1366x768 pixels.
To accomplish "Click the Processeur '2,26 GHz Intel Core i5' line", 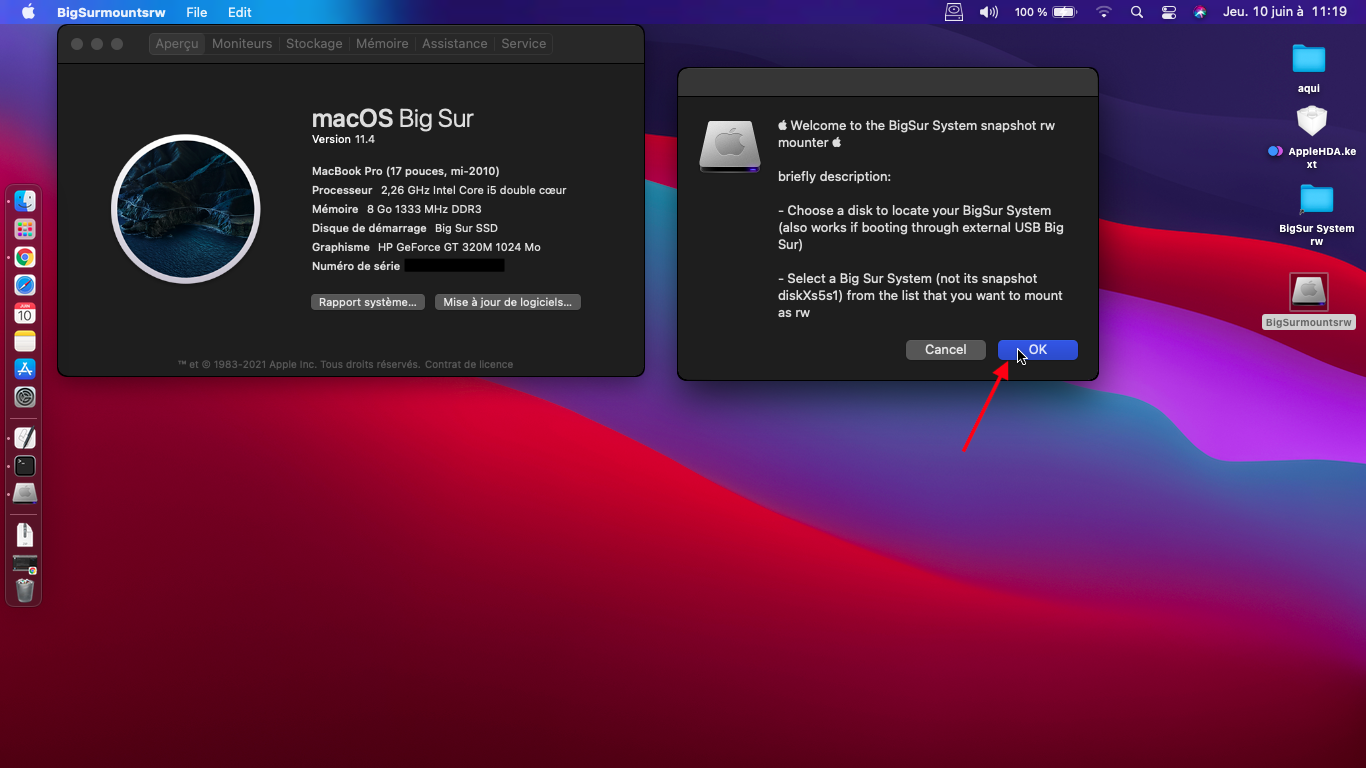I will pos(439,190).
